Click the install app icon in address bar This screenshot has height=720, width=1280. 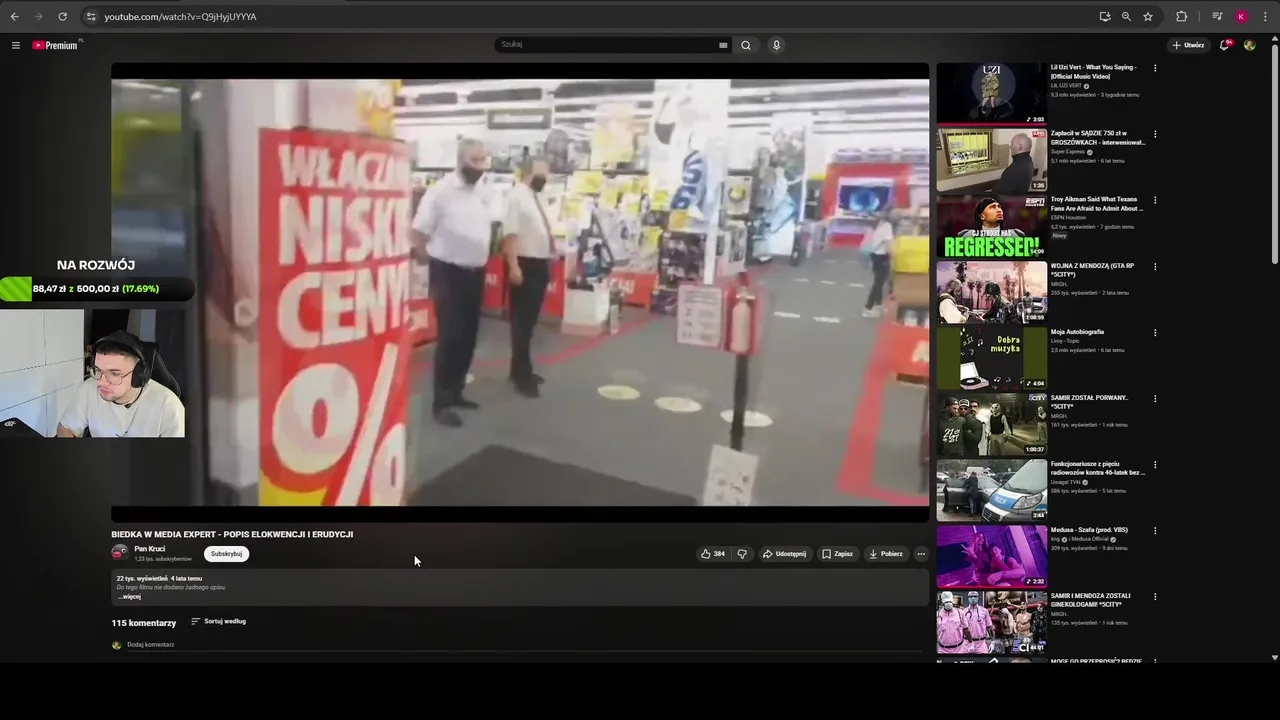point(1104,17)
